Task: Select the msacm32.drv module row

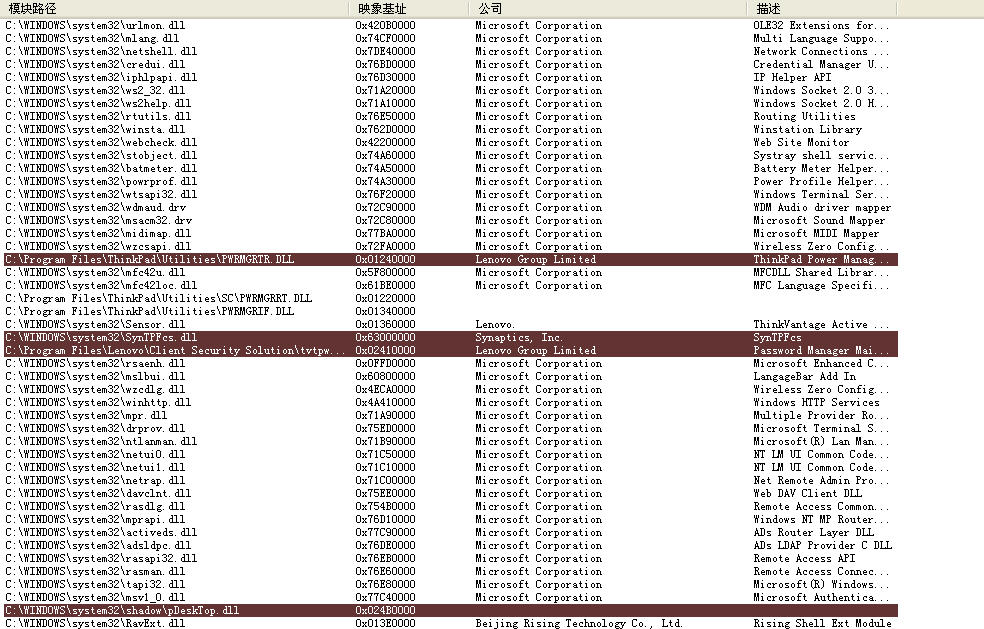Action: tap(451, 220)
